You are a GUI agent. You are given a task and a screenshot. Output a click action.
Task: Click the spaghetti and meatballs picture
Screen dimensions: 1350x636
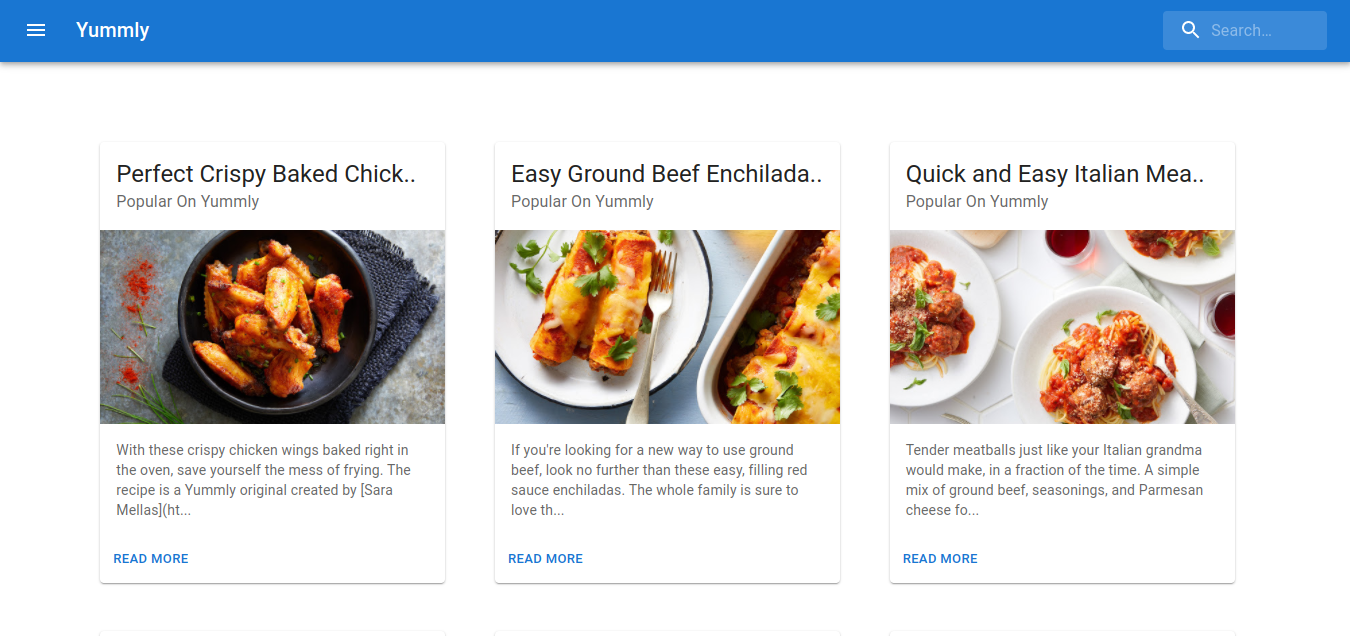[1062, 327]
